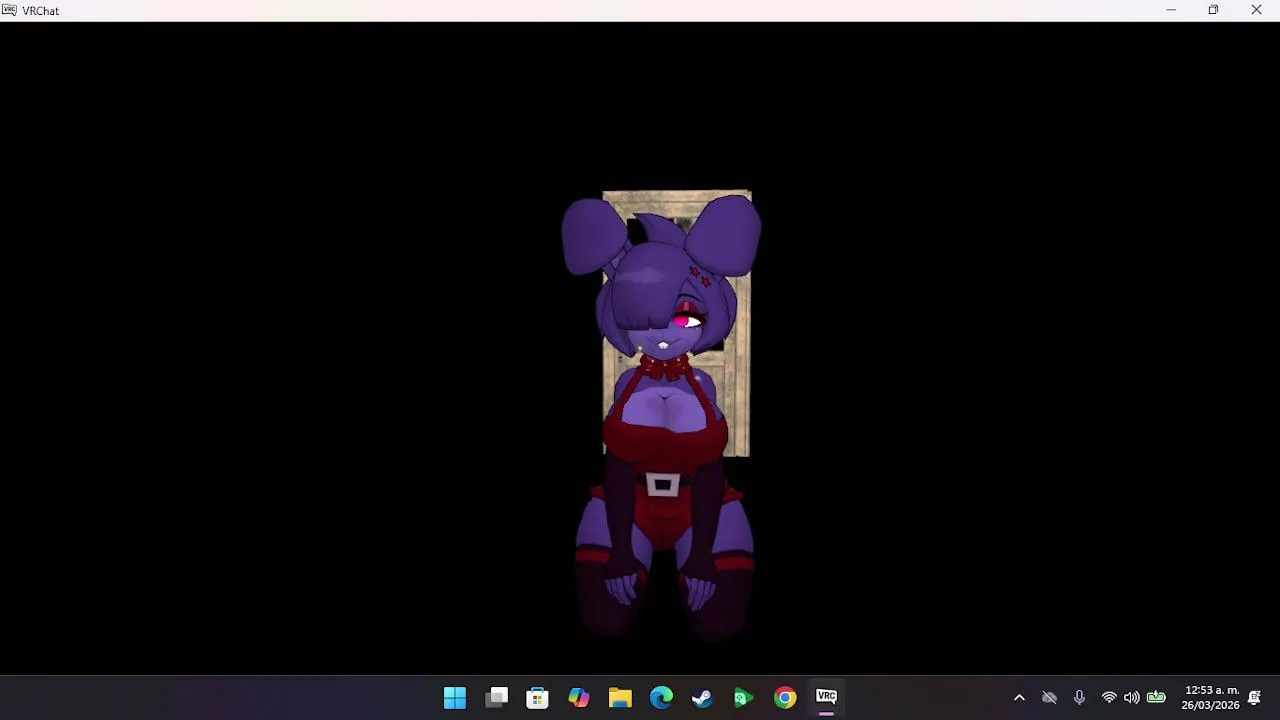
Task: Launch Google Chrome from the taskbar
Action: click(785, 697)
